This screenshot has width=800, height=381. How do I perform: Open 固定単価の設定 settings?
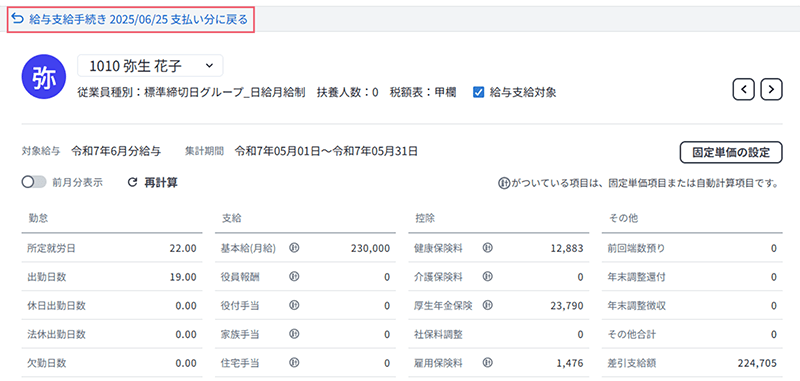pyautogui.click(x=731, y=153)
